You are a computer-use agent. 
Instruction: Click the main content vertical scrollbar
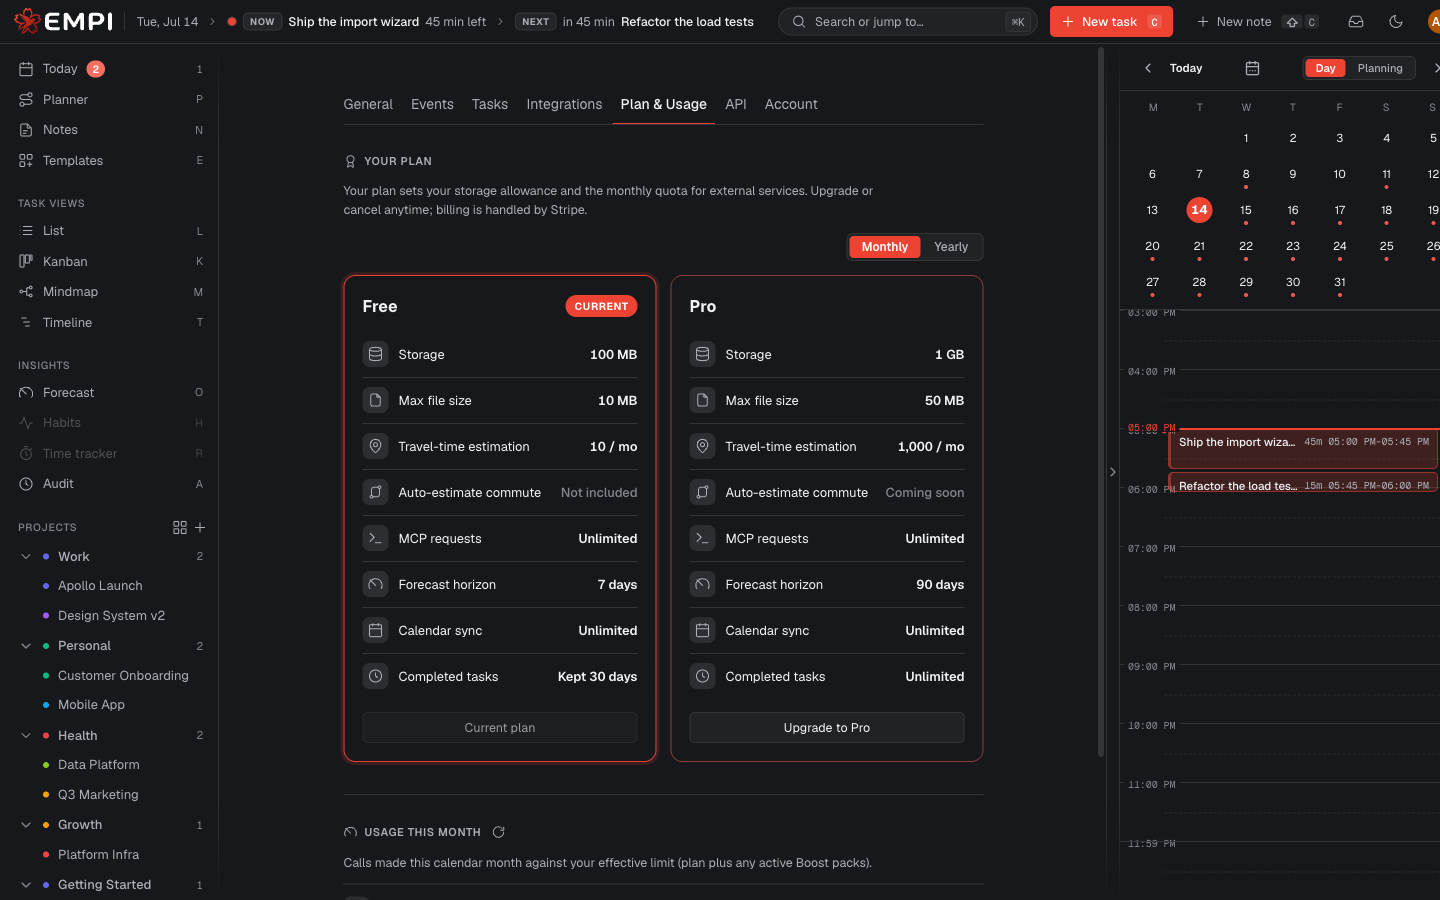pos(1101,402)
